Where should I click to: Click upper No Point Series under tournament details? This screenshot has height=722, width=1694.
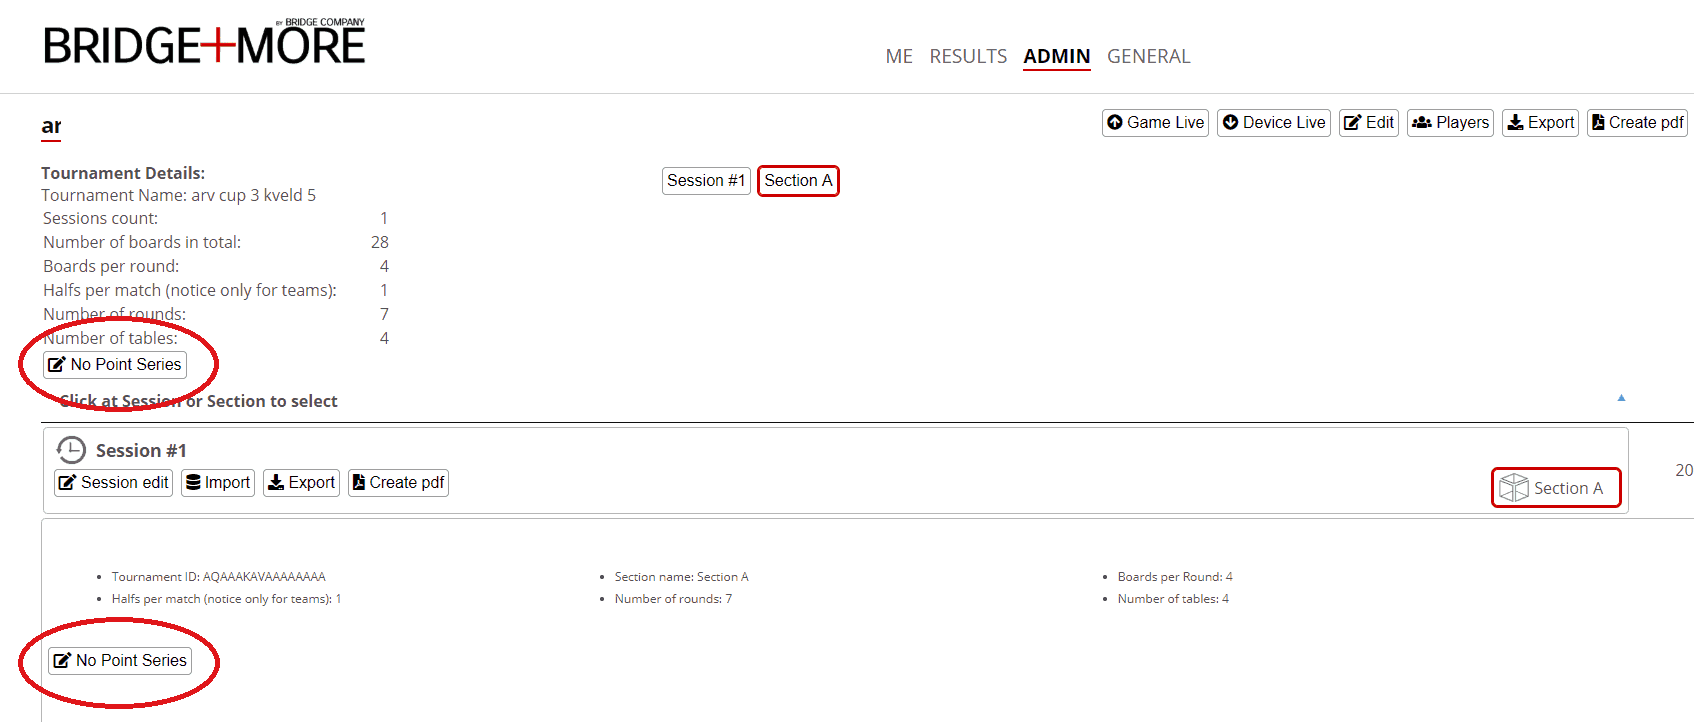[115, 365]
